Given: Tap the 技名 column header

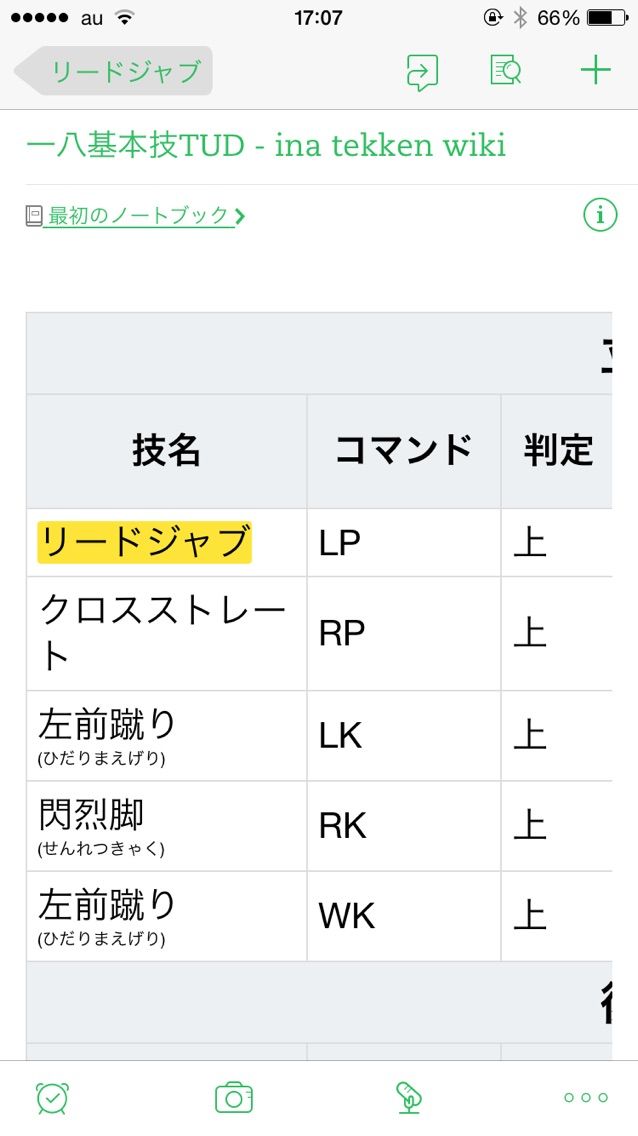Looking at the screenshot, I should 167,451.
